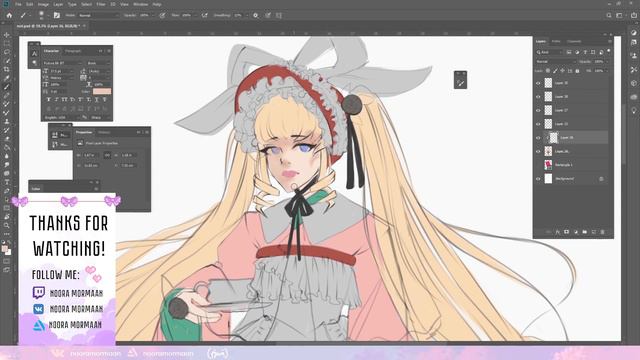Viewport: 640px width, 360px height.
Task: Add a layer mask icon
Action: point(567,232)
